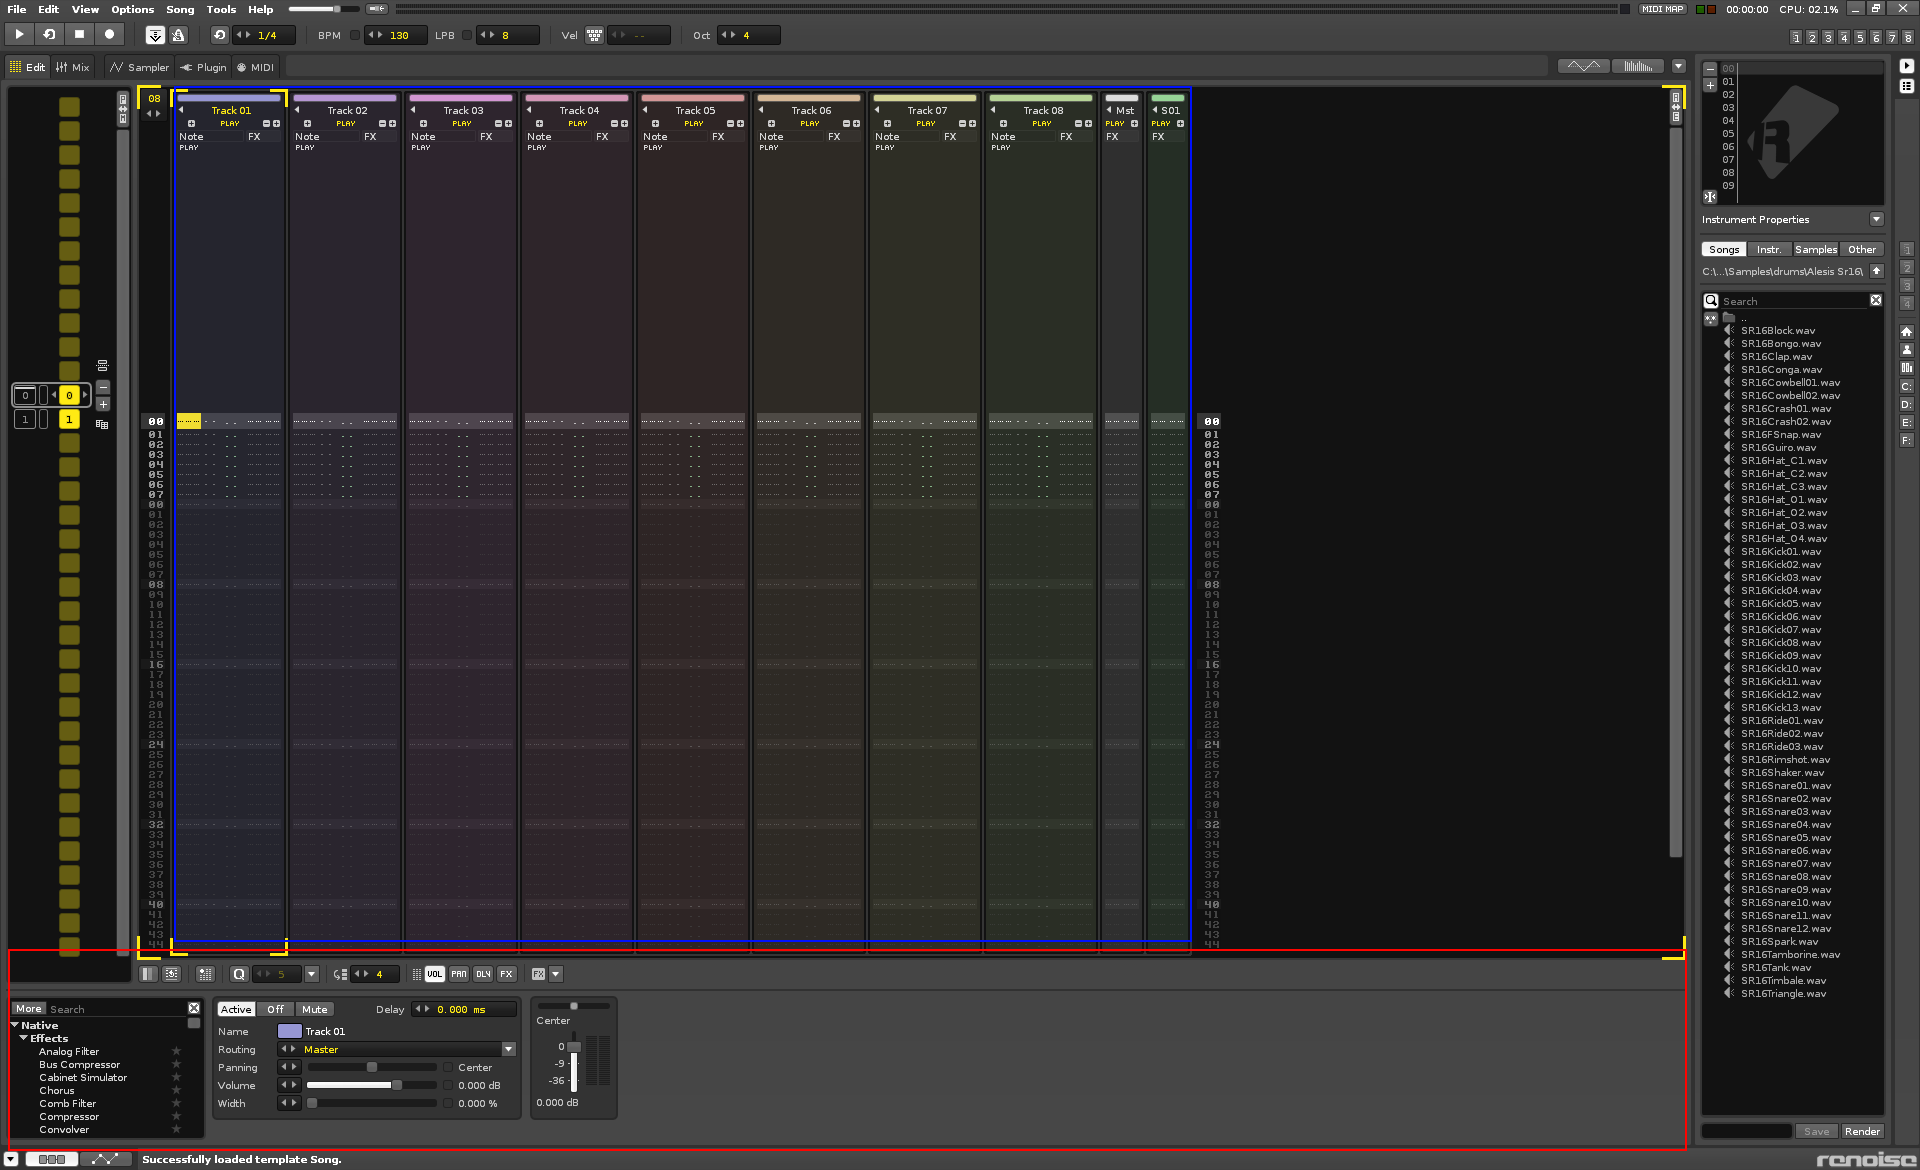Screen dimensions: 1920x1170
Task: Add an instrument with the plus button
Action: [x=1710, y=85]
